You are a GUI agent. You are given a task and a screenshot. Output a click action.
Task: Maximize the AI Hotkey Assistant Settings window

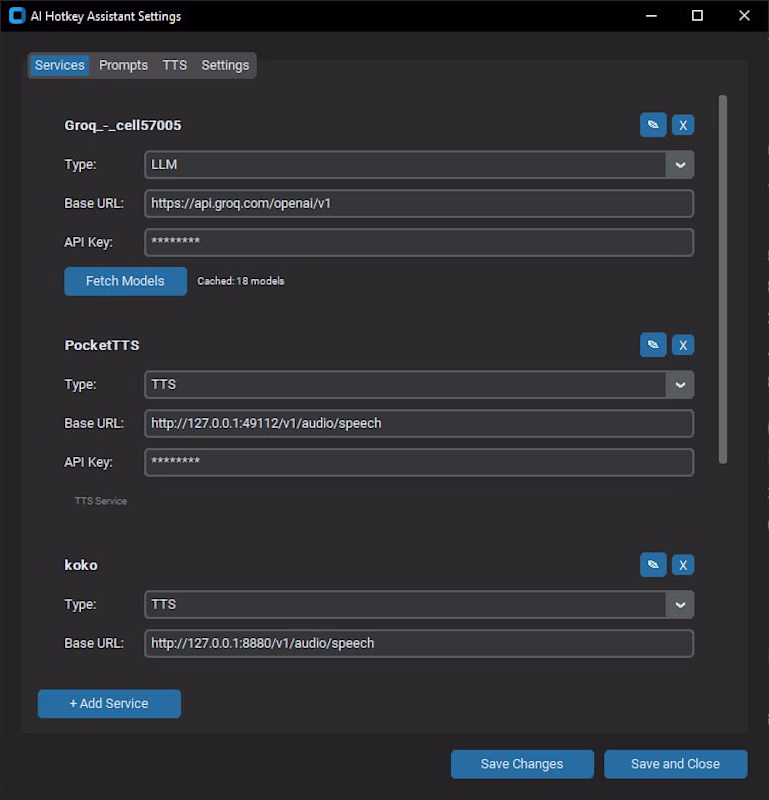[x=697, y=16]
